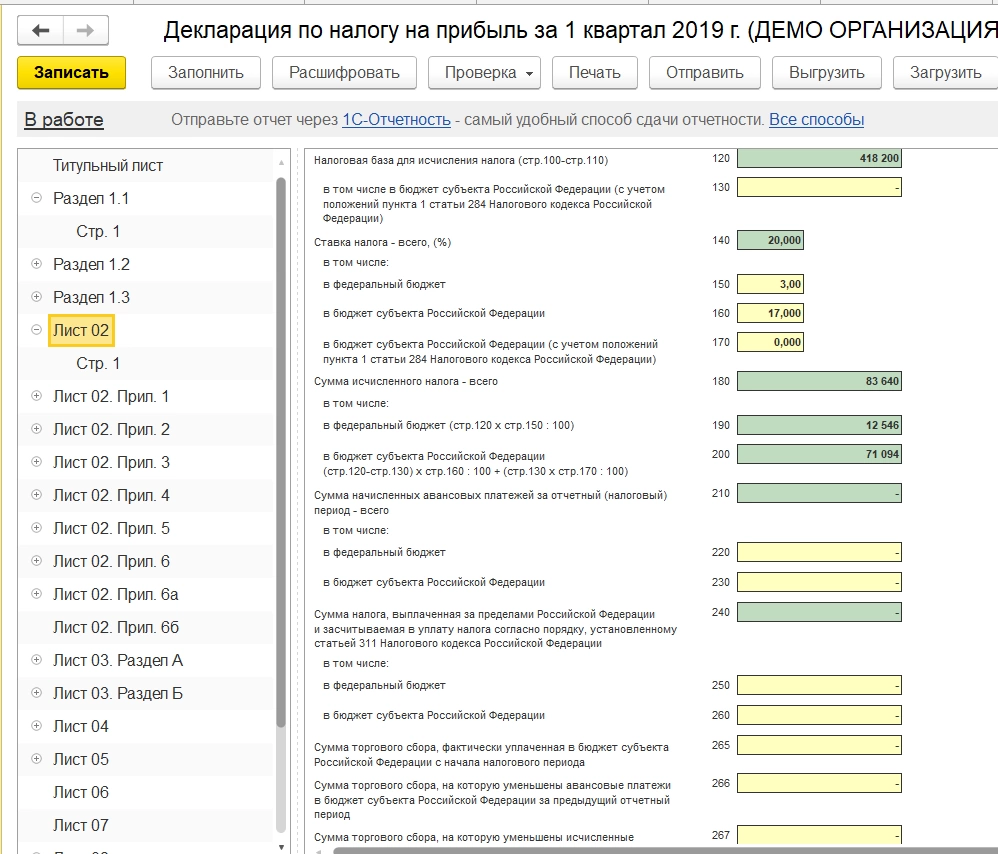
Task: Click the Заполнить button
Action: pos(206,73)
